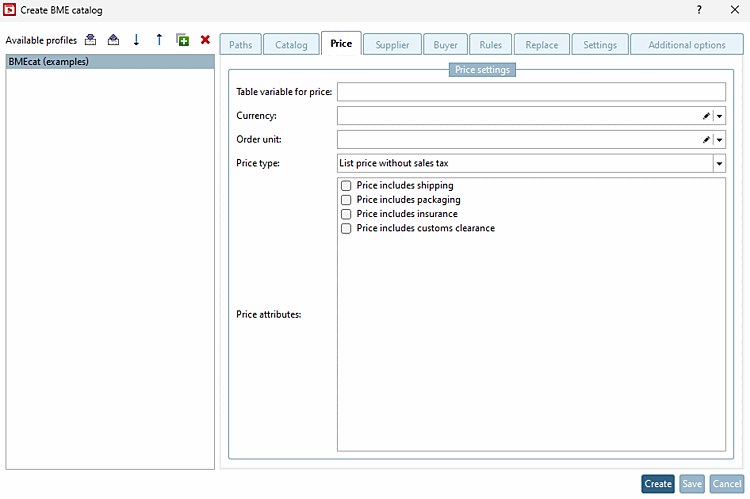Click the Create button
Viewport: 750px width, 499px height.
[658, 484]
